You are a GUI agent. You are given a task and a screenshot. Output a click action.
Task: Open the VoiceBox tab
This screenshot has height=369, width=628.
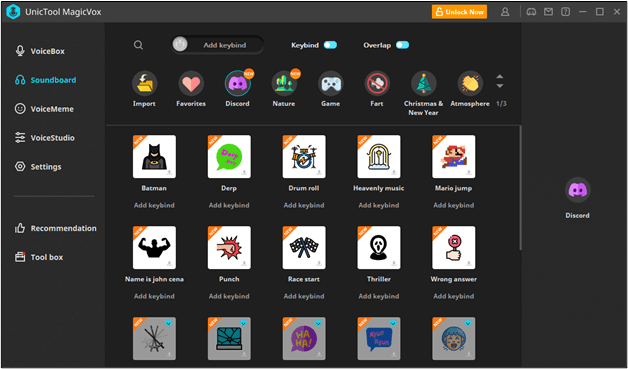(40, 51)
